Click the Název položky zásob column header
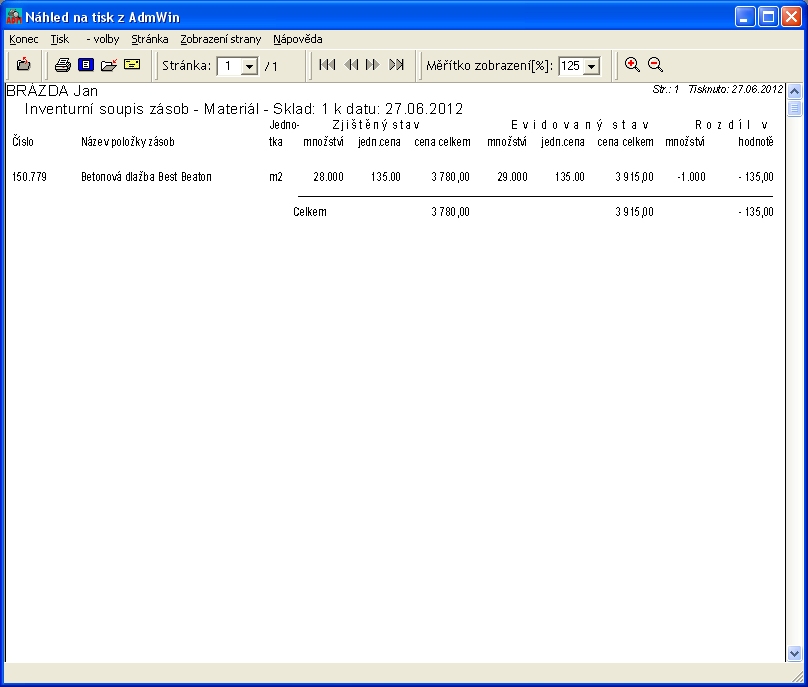 128,142
